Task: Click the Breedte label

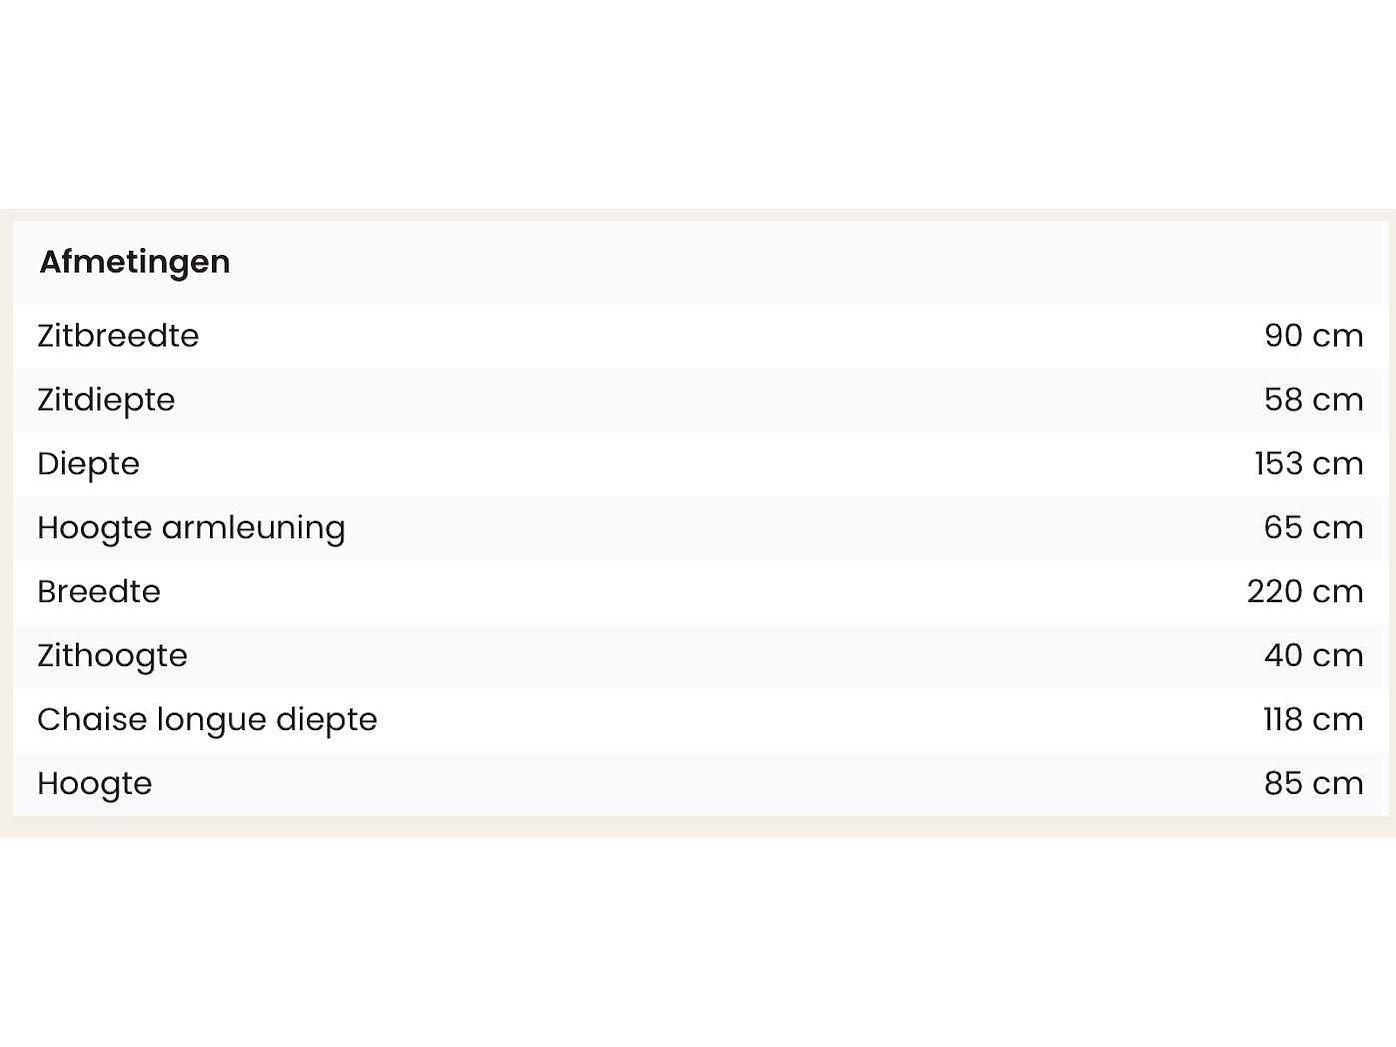Action: click(99, 592)
